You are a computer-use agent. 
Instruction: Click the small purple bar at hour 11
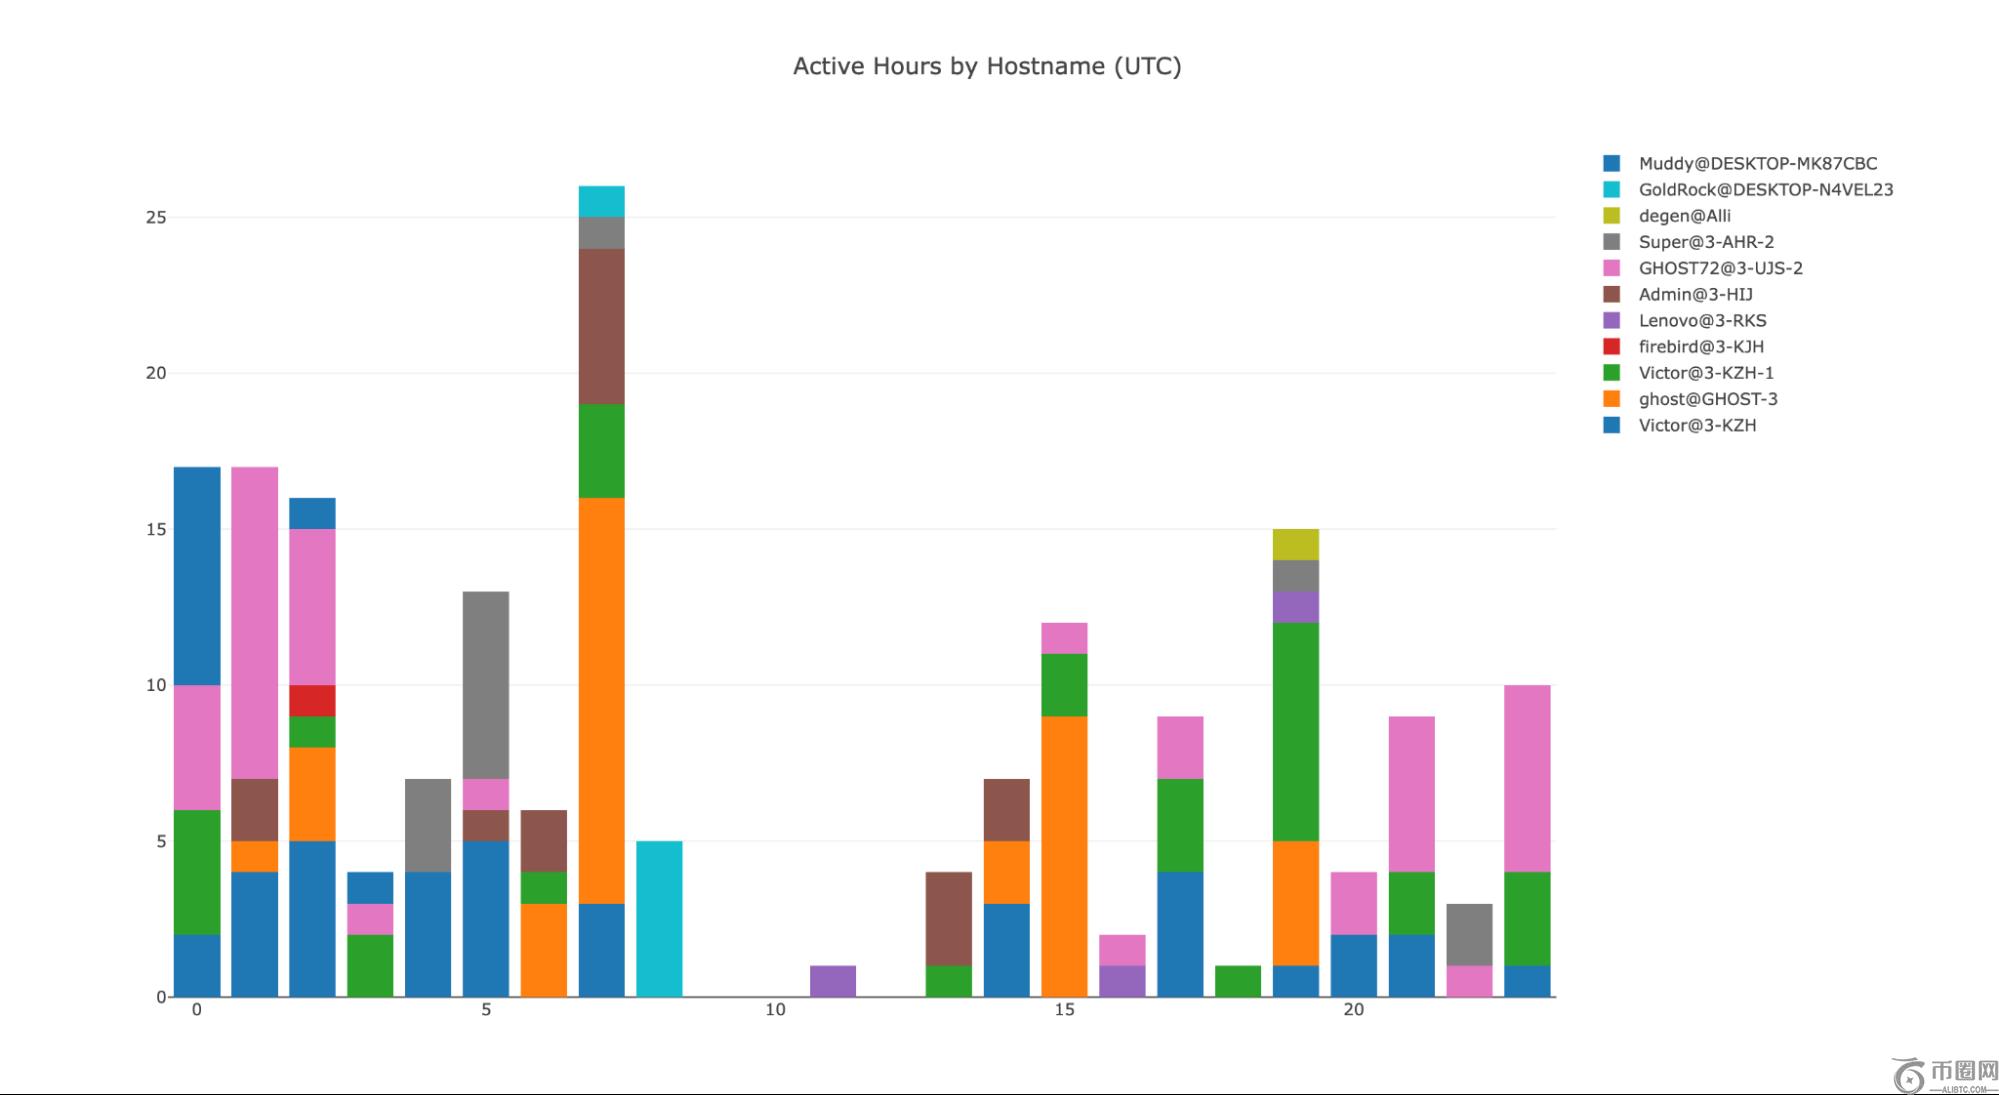point(832,981)
